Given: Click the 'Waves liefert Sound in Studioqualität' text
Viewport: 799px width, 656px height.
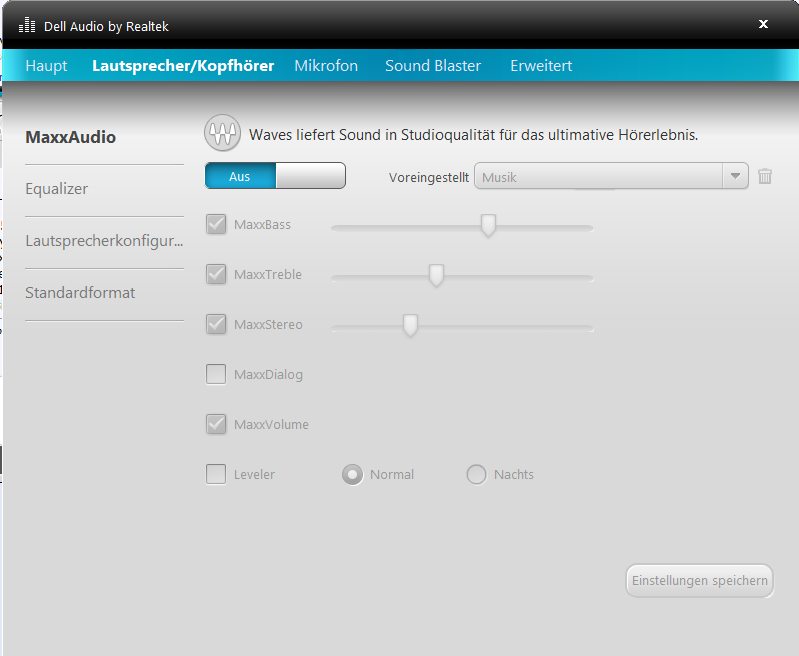Looking at the screenshot, I should [x=473, y=135].
